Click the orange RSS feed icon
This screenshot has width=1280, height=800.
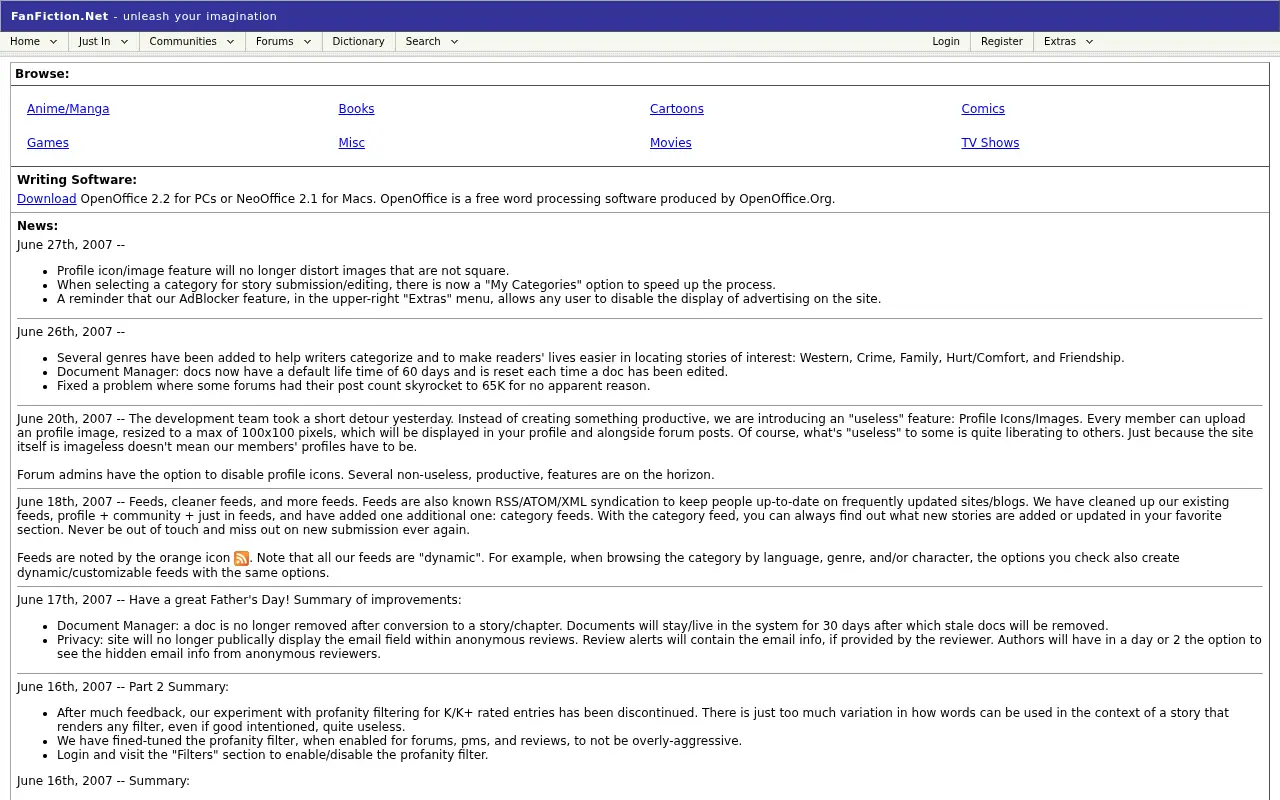241,559
